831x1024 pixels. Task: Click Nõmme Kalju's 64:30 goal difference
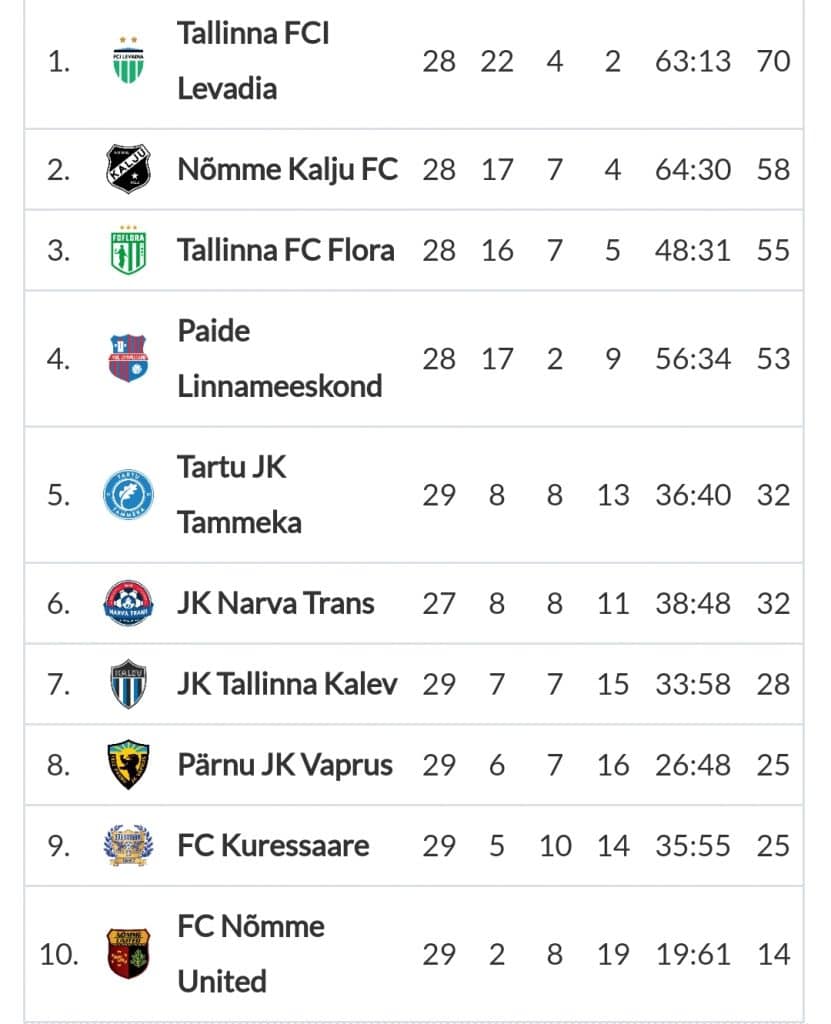pos(692,170)
